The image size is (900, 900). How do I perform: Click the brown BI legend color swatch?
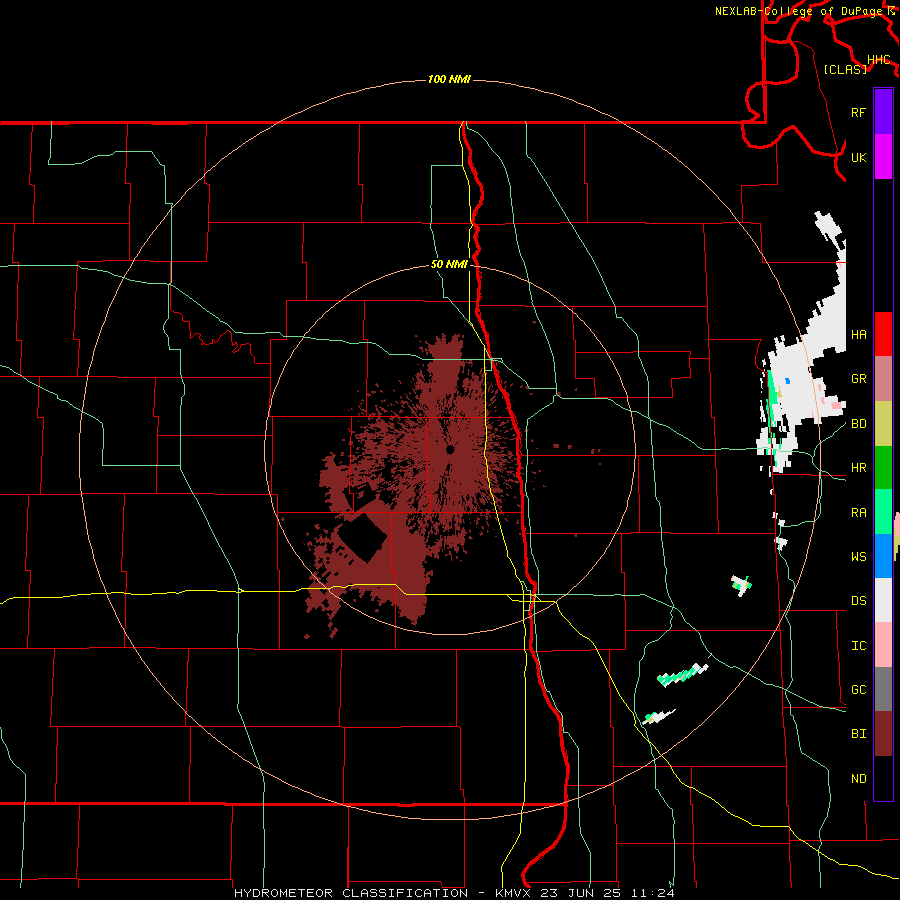click(883, 734)
